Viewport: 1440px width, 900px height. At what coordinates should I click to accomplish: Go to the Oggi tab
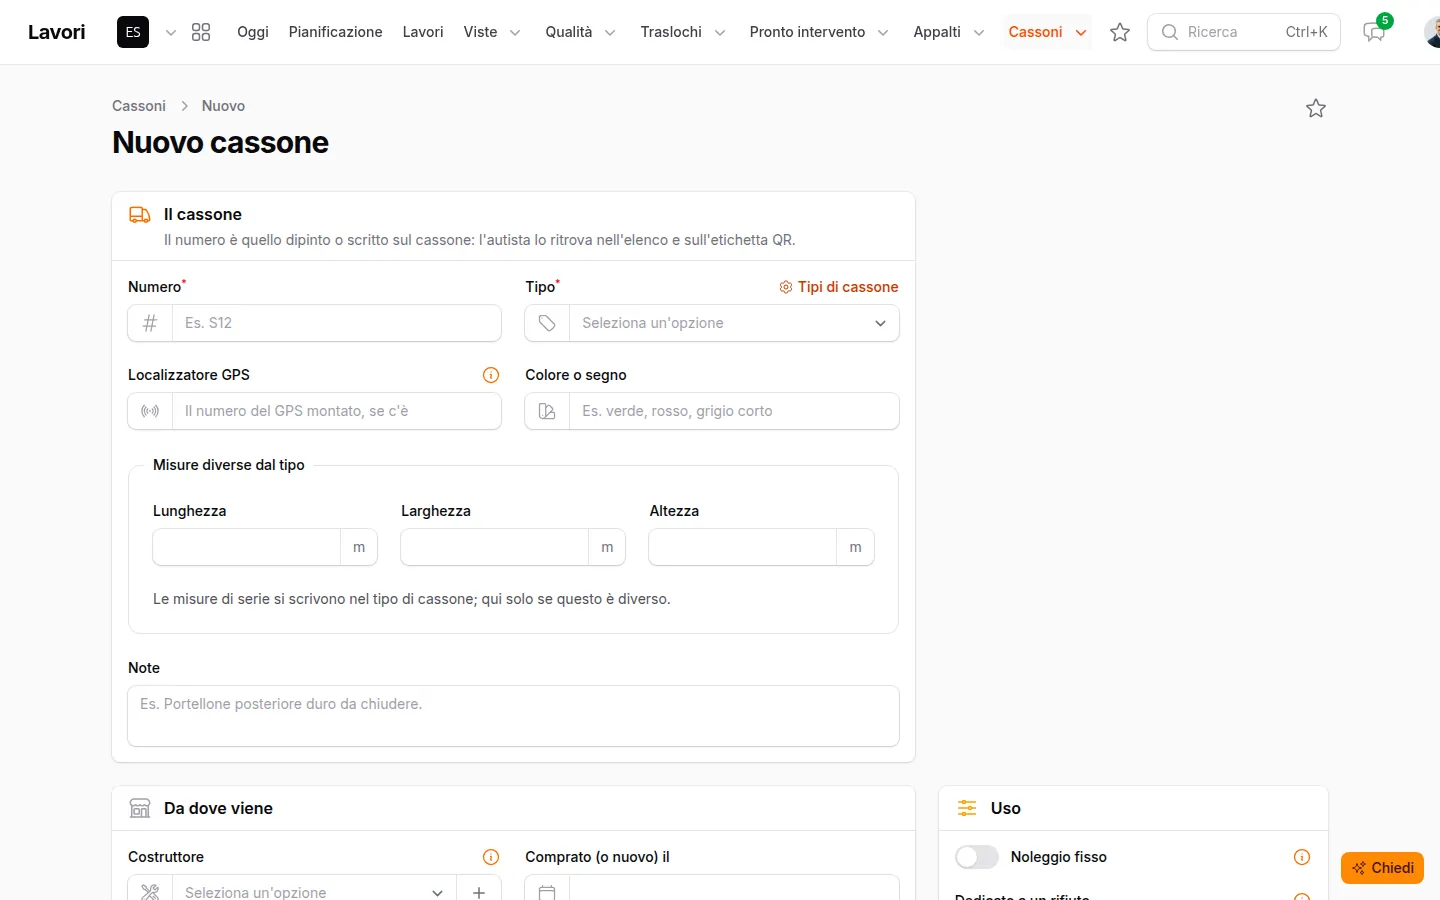(253, 32)
